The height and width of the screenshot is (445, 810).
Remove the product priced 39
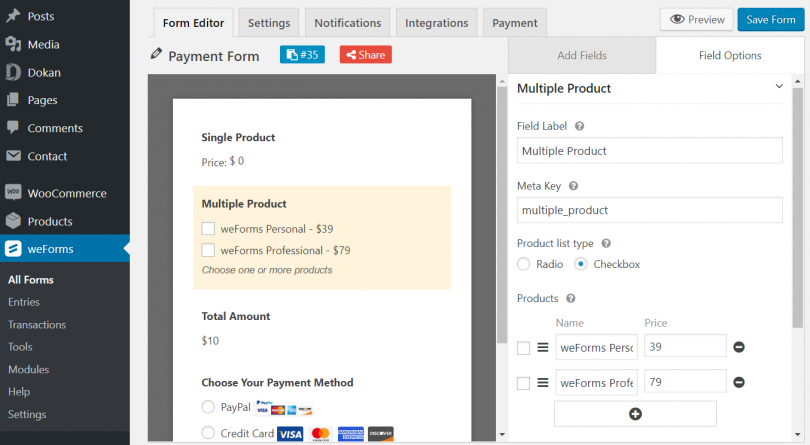point(739,347)
